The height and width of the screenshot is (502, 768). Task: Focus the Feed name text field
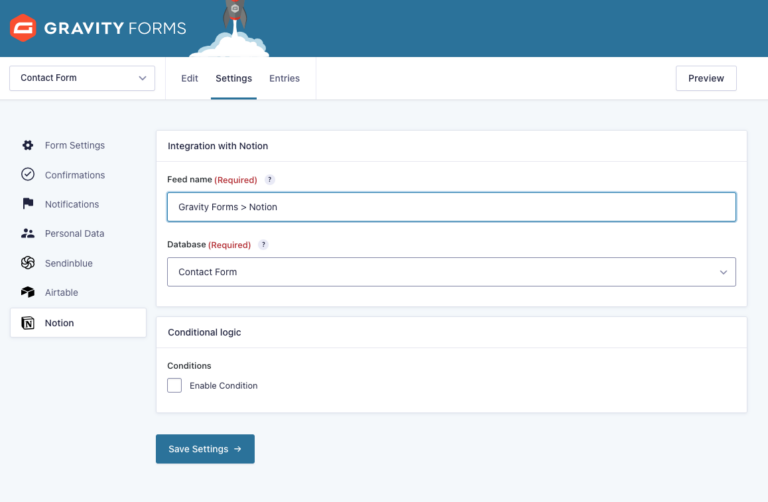[x=451, y=207]
